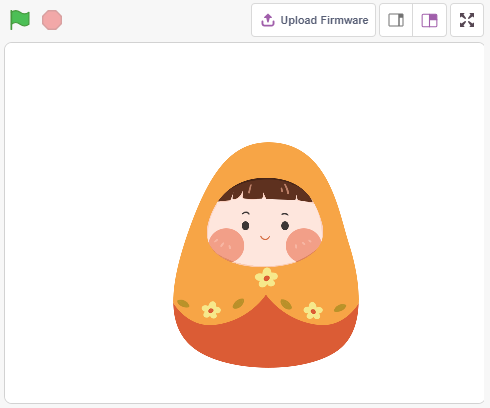Switch to large stage layout
Image resolution: width=490 pixels, height=408 pixels.
[429, 20]
